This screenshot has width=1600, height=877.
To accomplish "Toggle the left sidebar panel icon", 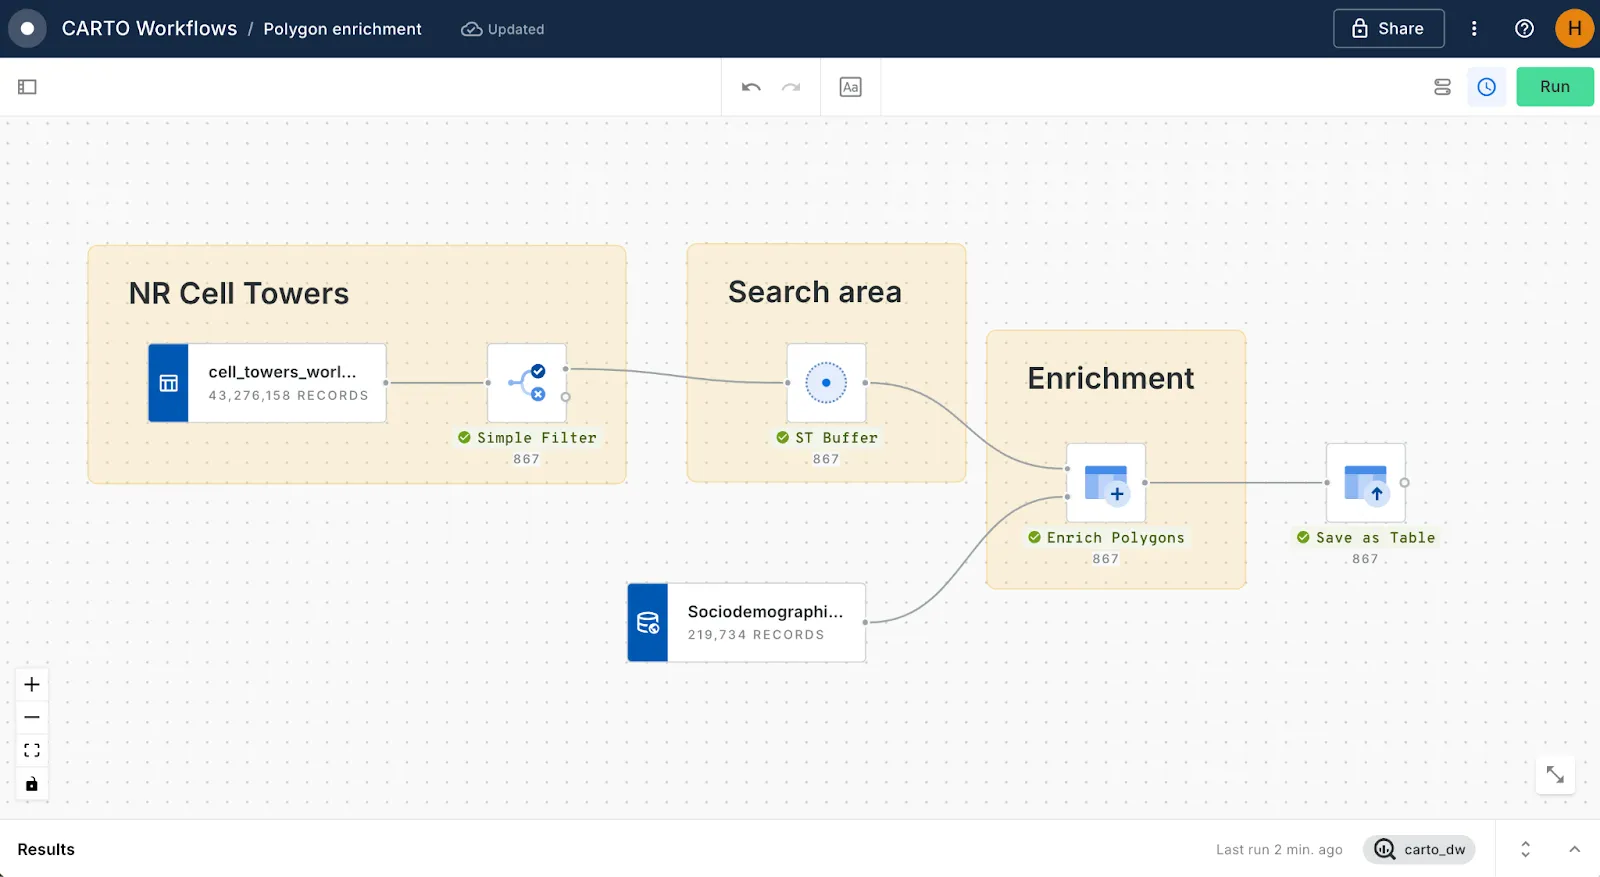I will tap(27, 87).
